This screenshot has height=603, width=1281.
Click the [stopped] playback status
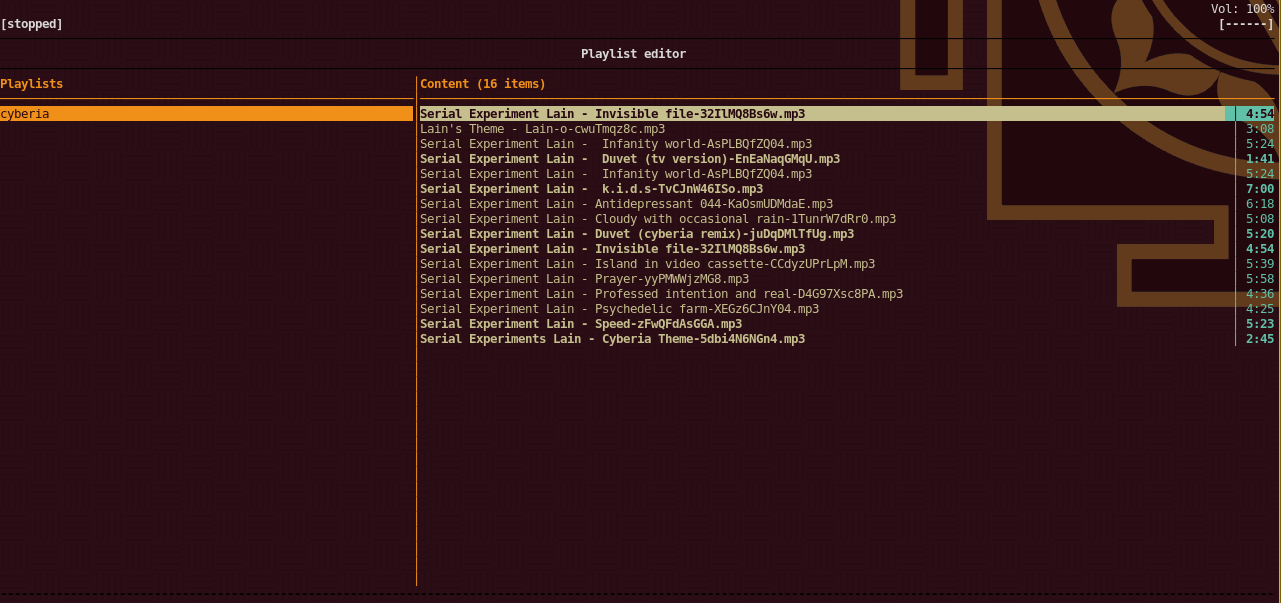click(32, 24)
